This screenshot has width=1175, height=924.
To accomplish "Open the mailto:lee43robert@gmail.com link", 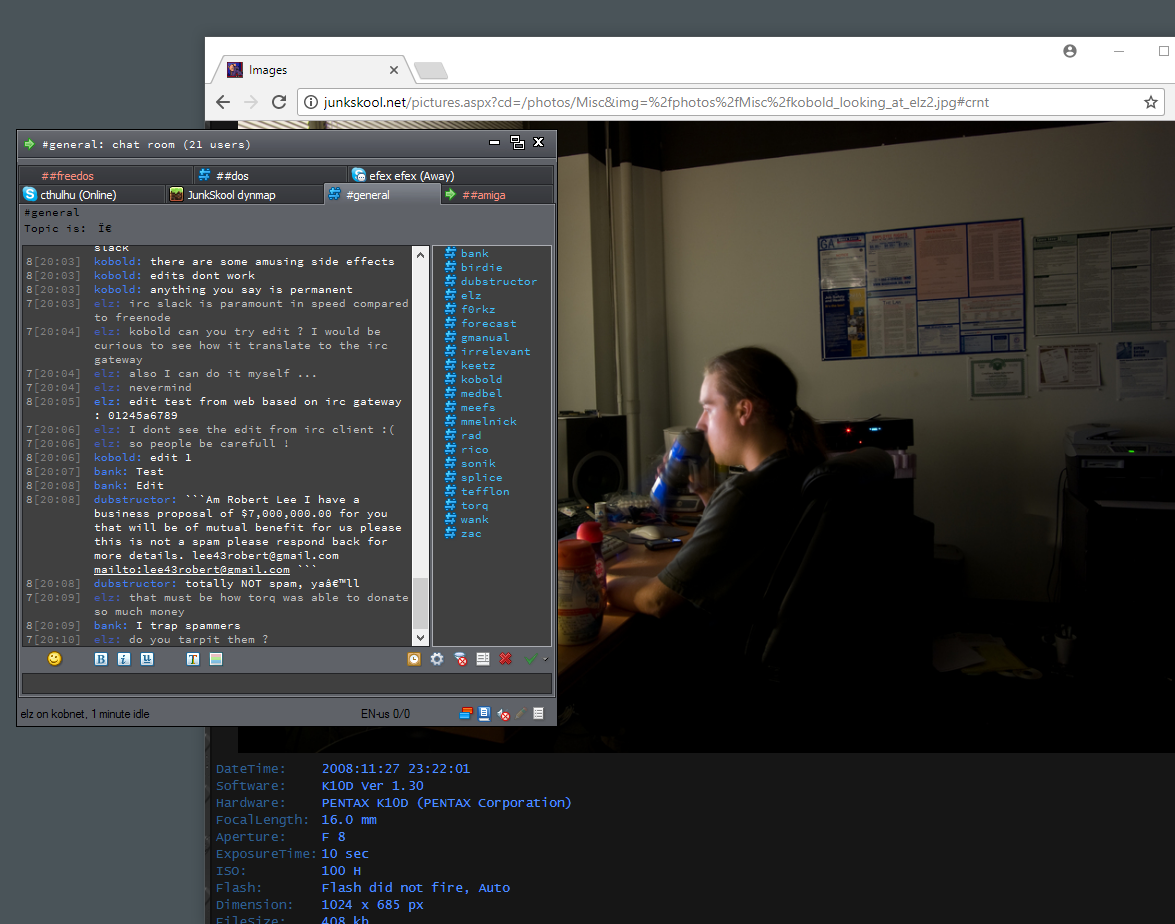I will pyautogui.click(x=192, y=570).
